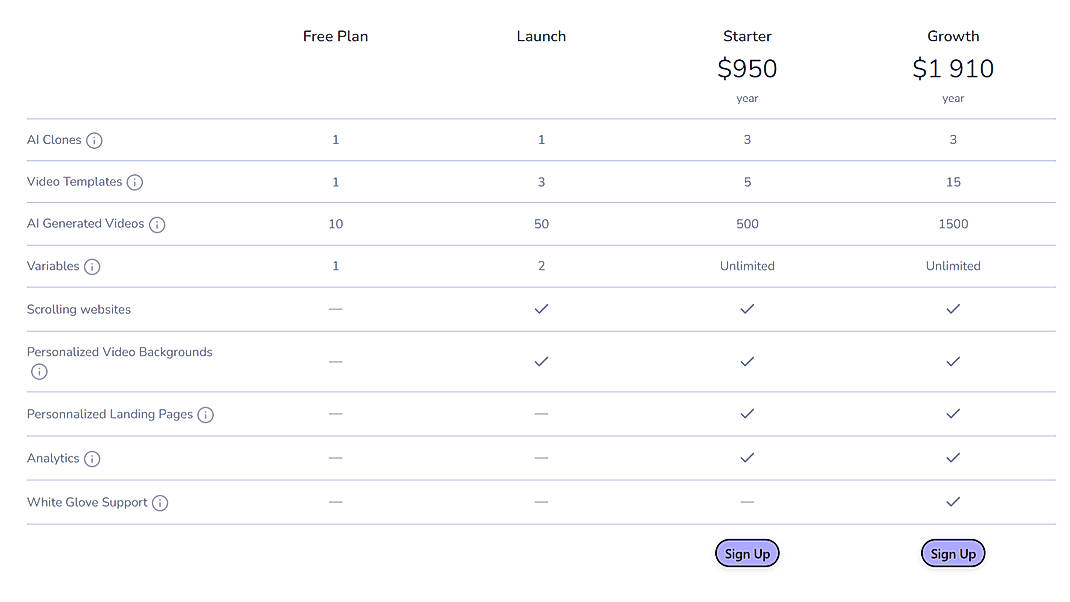Sign Up for the Growth plan
The width and height of the screenshot is (1070, 602).
953,553
